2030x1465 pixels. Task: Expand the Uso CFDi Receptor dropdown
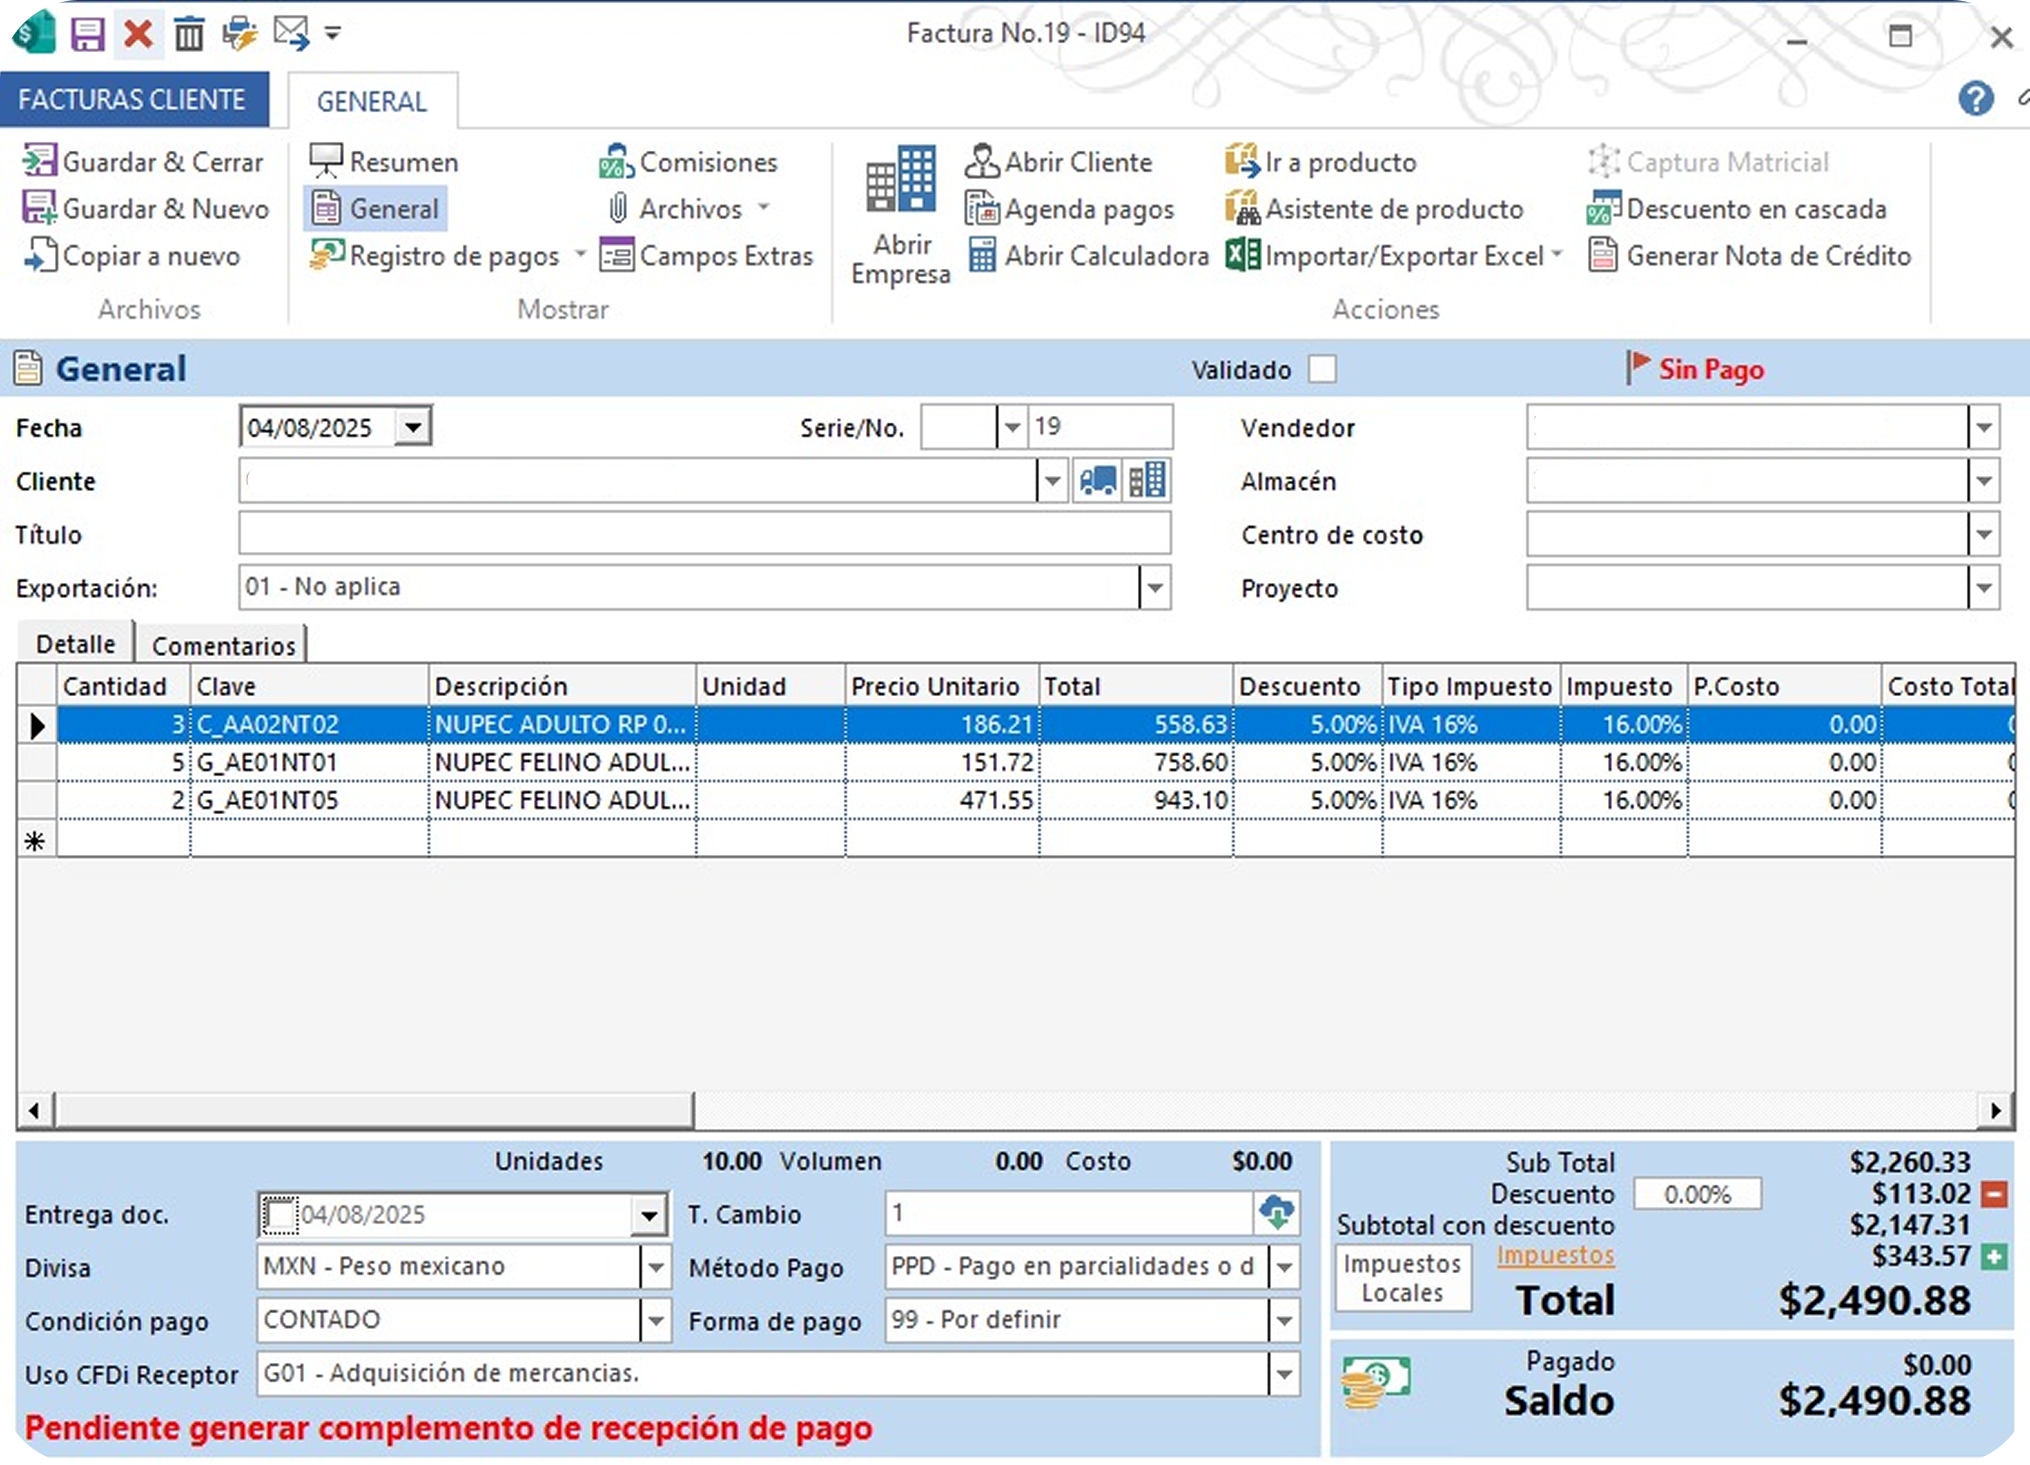click(x=1284, y=1374)
